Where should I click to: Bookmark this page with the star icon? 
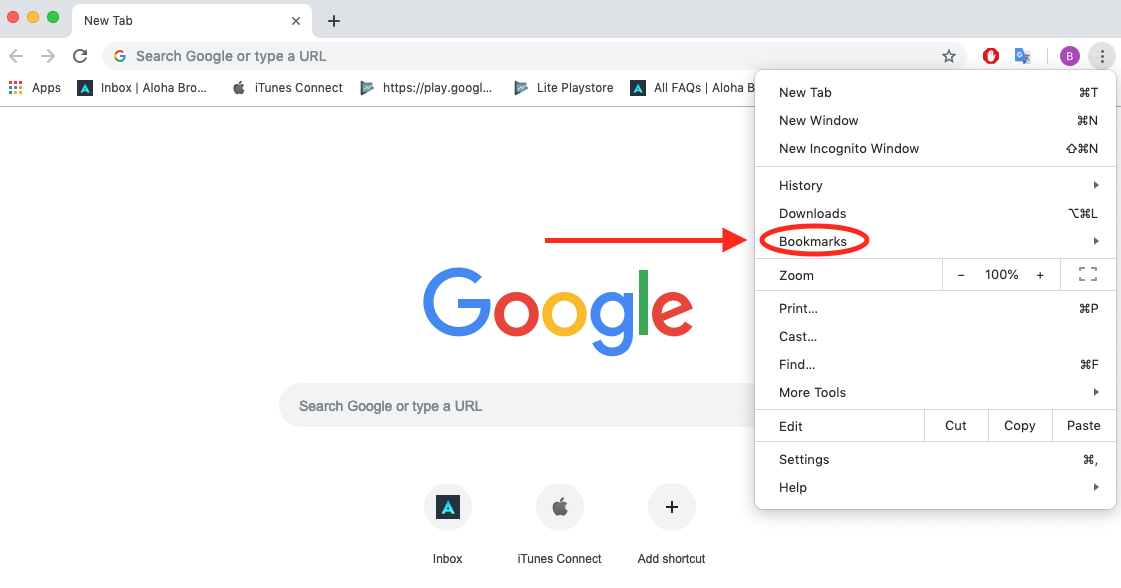pyautogui.click(x=949, y=56)
